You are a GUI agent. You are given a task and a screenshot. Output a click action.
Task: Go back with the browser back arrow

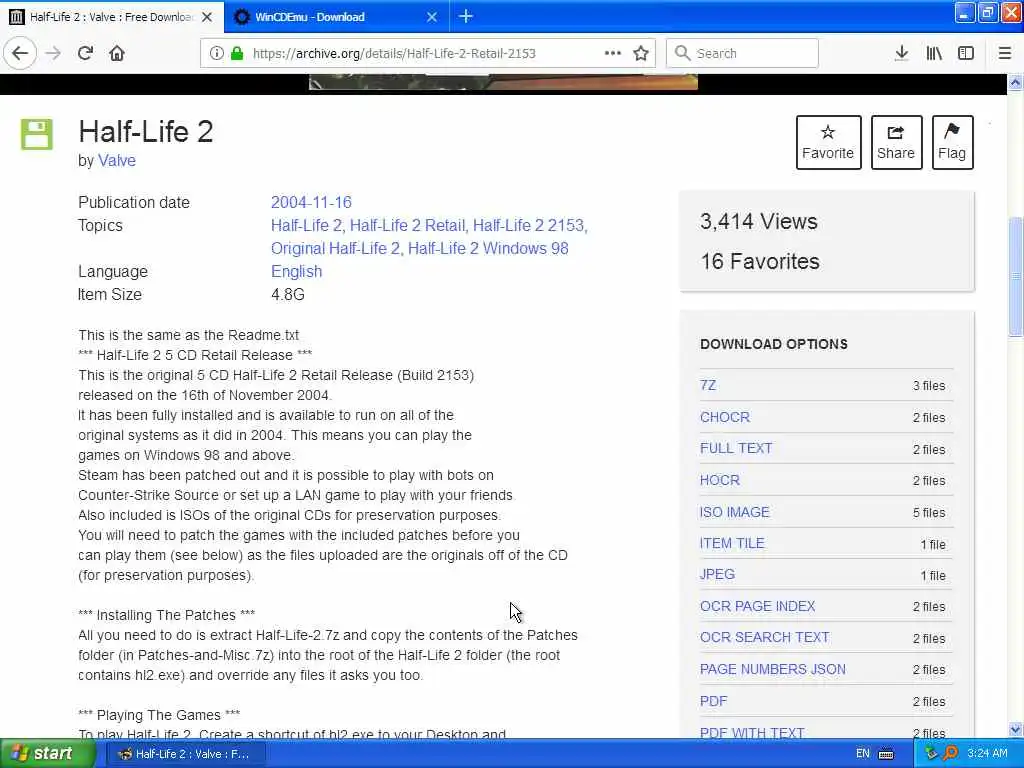(x=20, y=53)
